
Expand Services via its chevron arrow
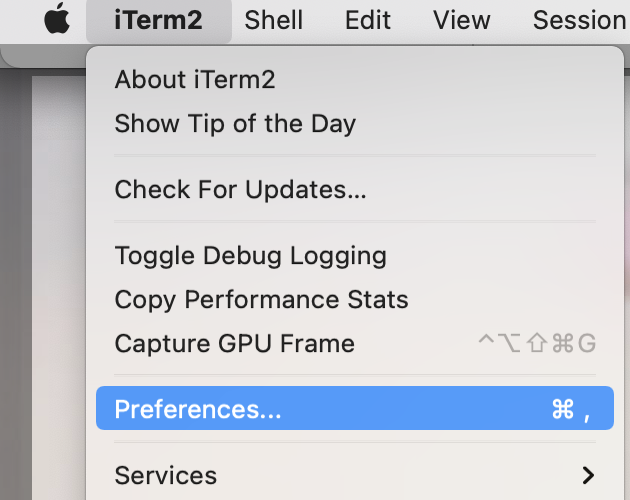click(588, 475)
